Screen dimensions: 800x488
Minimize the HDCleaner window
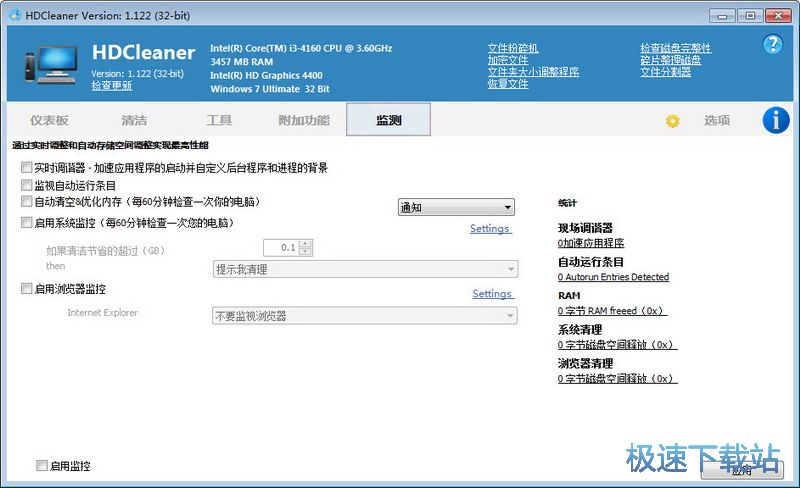pos(722,15)
